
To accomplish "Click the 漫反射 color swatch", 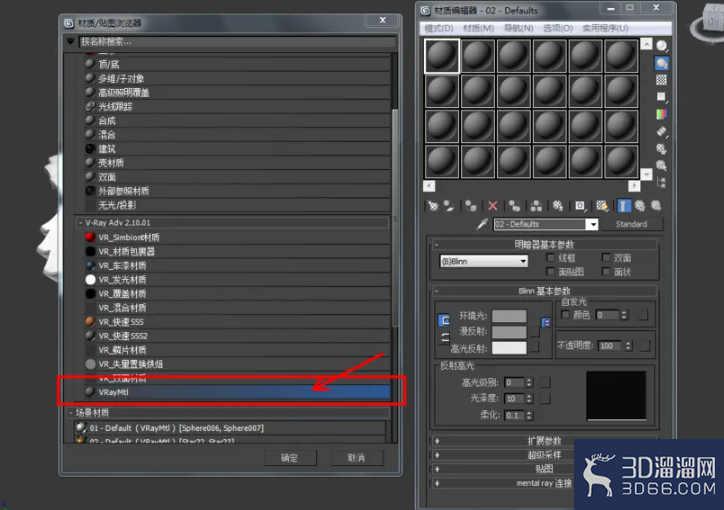I will tap(509, 332).
